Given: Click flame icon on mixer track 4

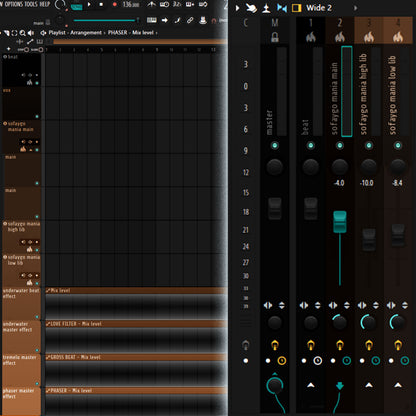Looking at the screenshot, I should (x=398, y=37).
